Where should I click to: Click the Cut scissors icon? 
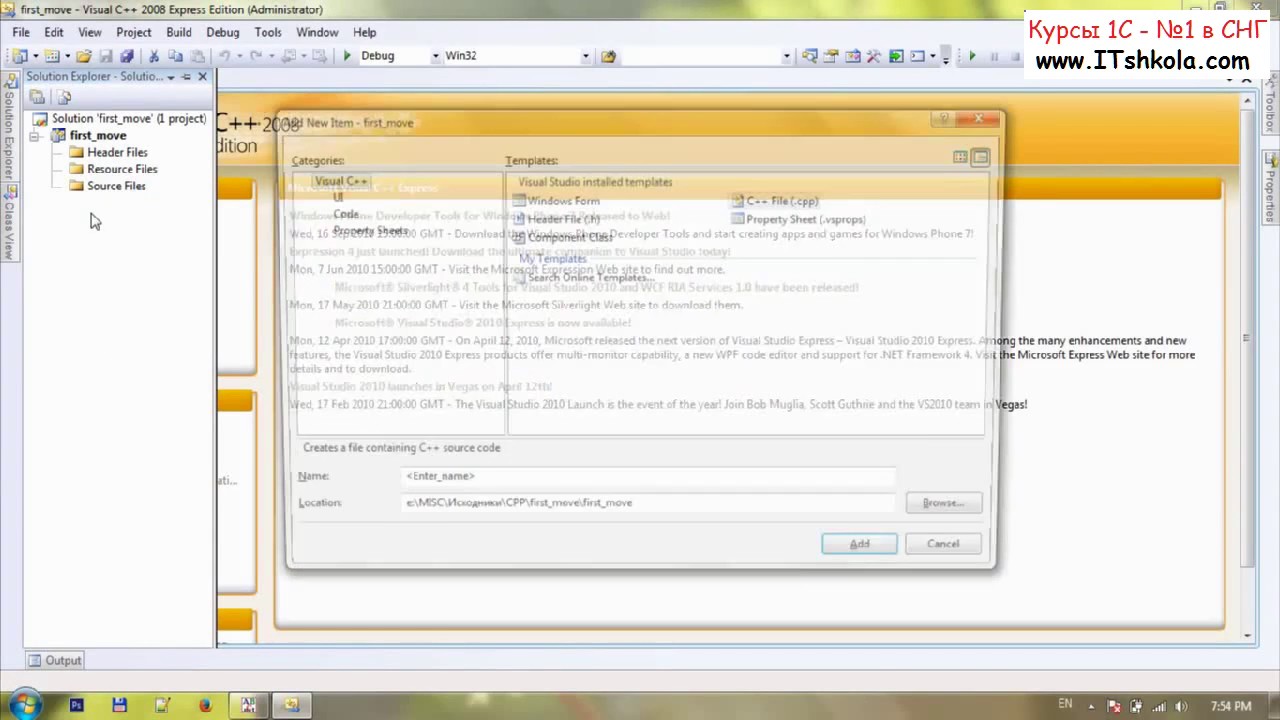pos(154,56)
